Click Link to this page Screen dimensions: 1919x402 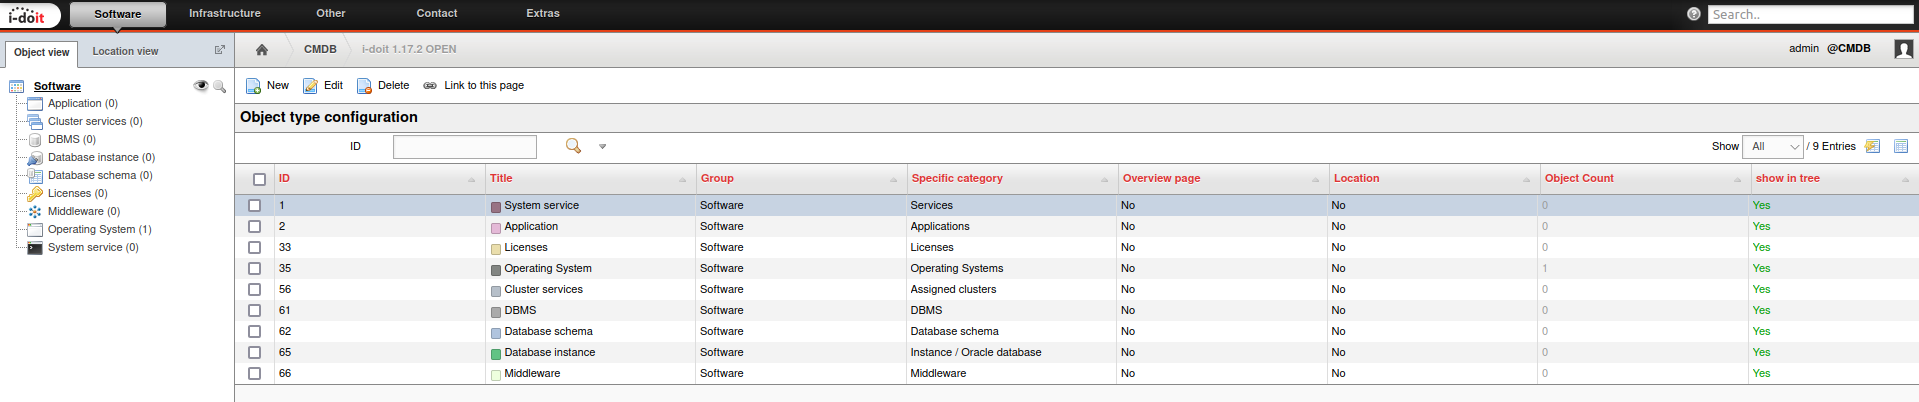(x=483, y=86)
